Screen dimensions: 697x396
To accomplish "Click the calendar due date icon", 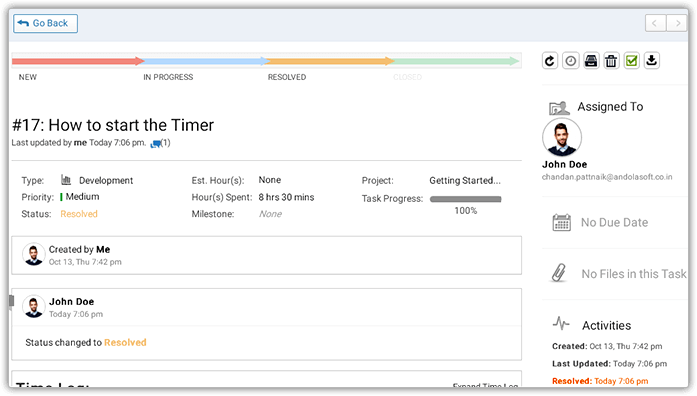I will pyautogui.click(x=561, y=222).
